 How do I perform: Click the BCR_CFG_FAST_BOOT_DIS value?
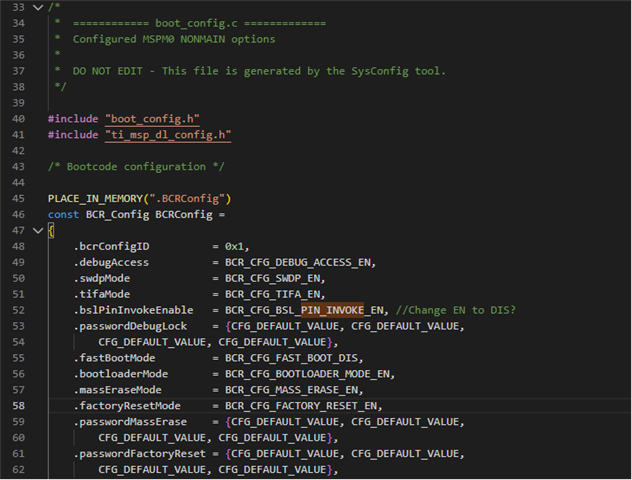pyautogui.click(x=294, y=358)
